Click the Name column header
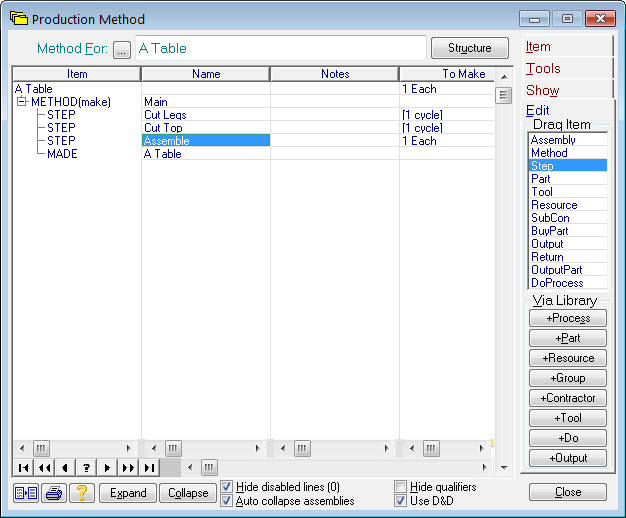 (206, 74)
